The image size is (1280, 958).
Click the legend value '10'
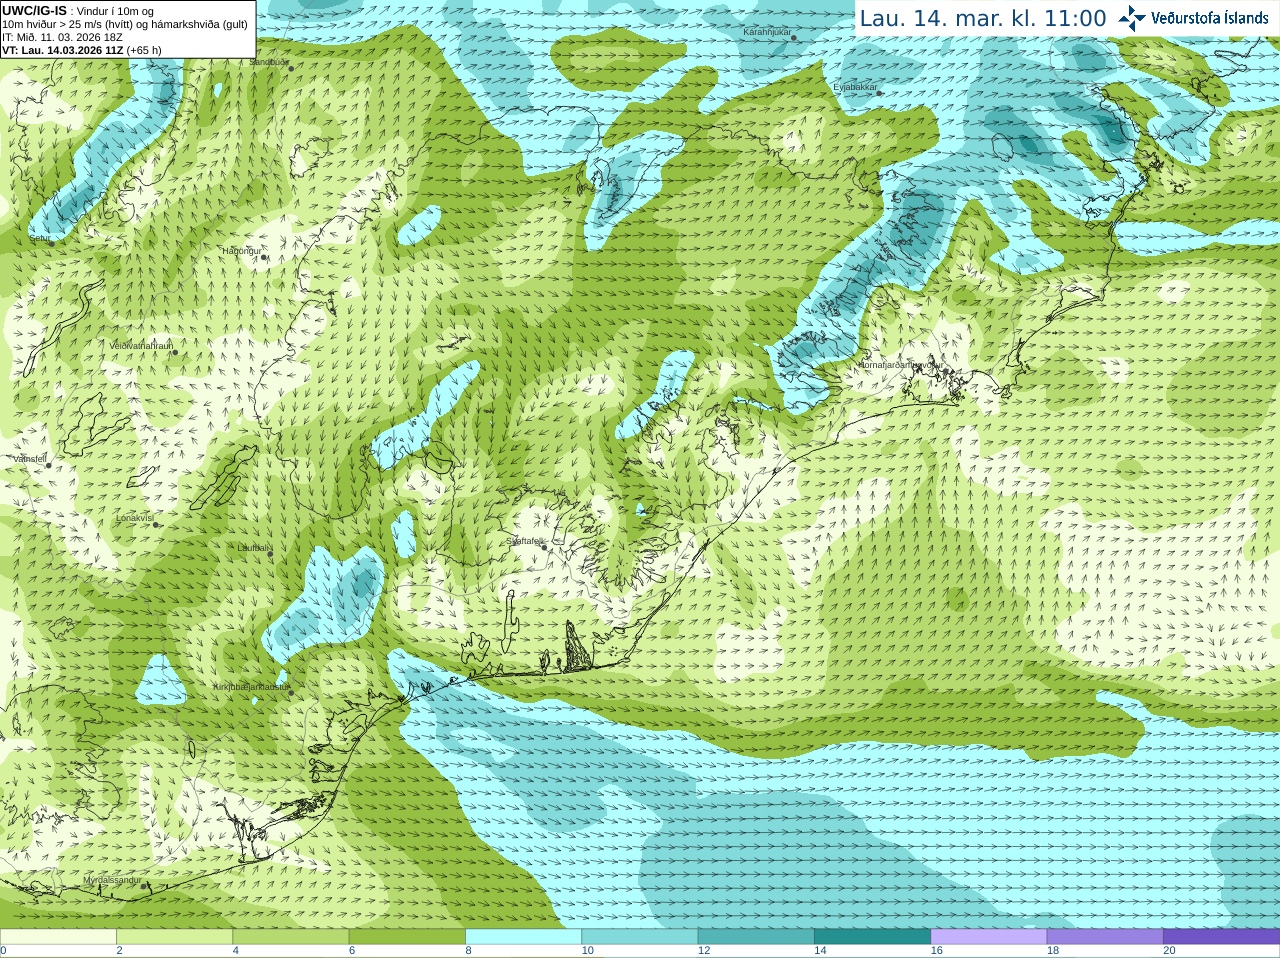pos(588,951)
